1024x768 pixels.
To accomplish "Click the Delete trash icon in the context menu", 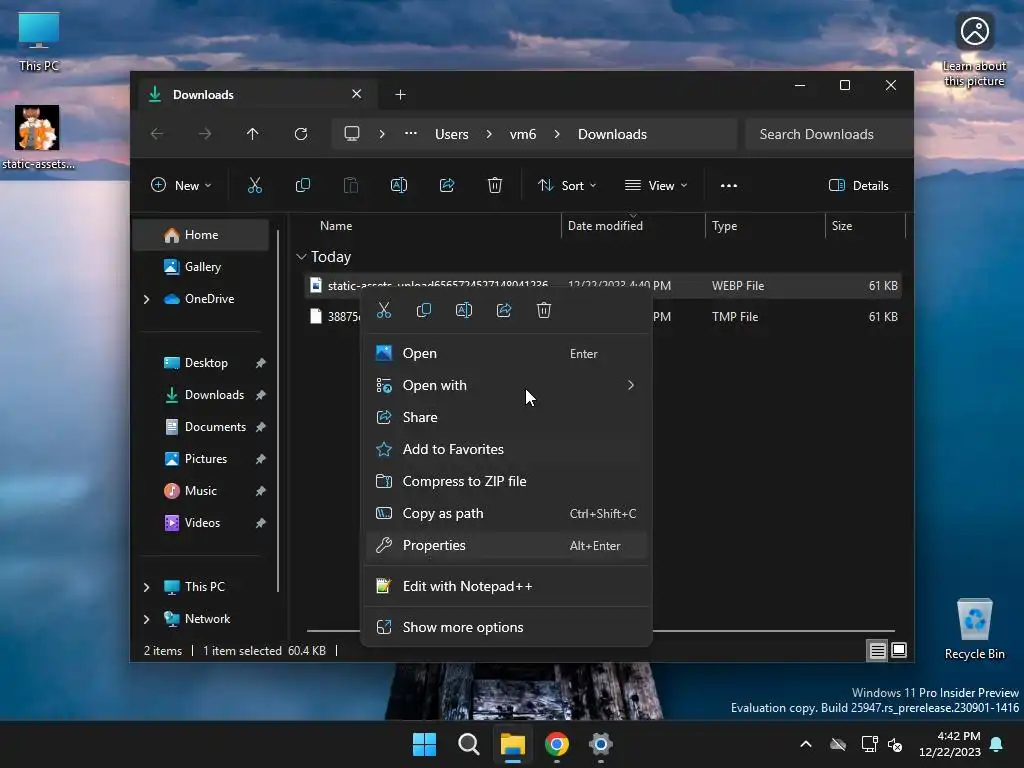I will (x=543, y=310).
